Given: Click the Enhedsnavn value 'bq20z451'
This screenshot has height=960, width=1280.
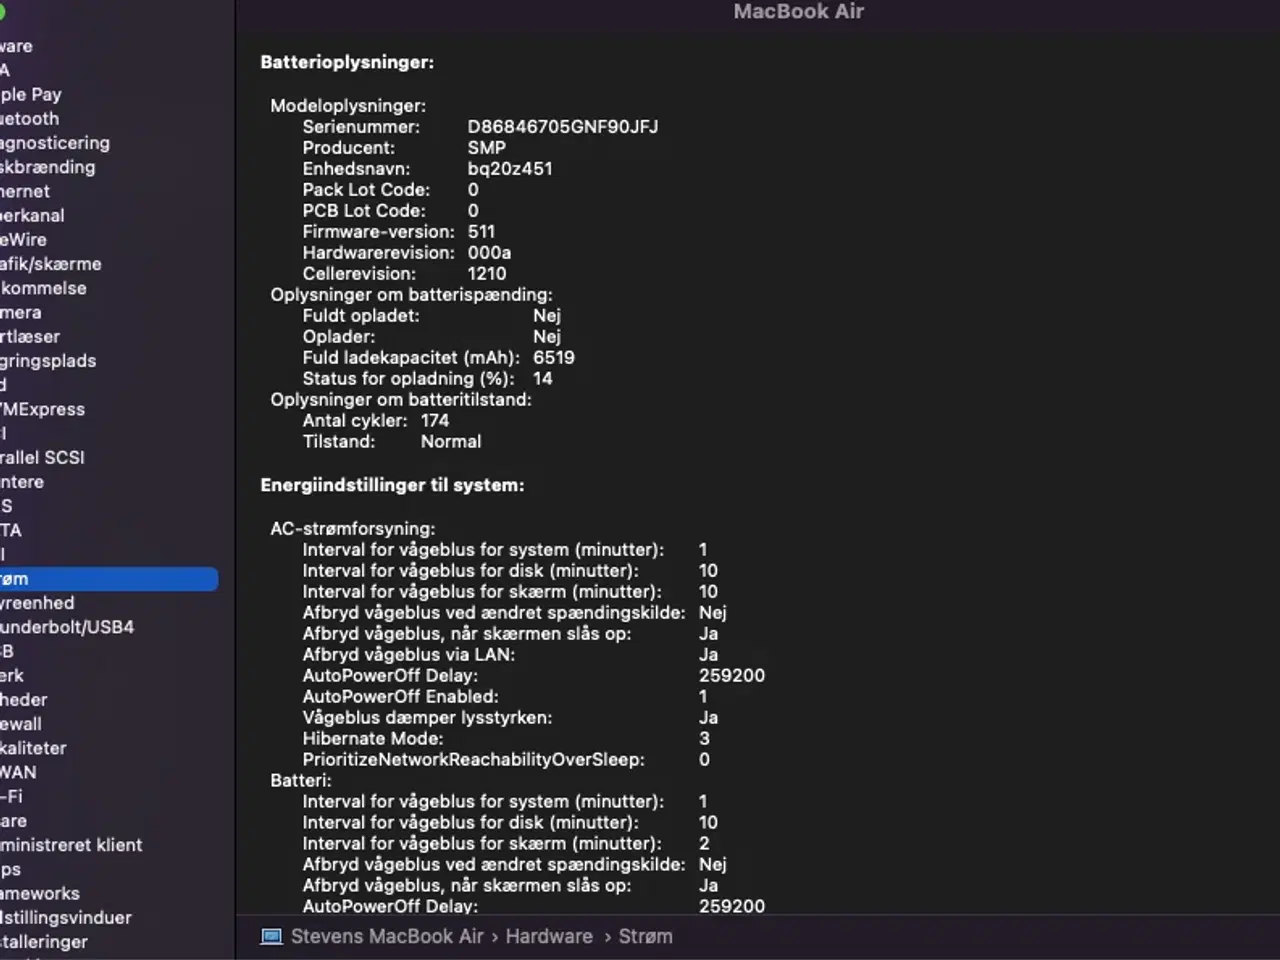Looking at the screenshot, I should [510, 169].
